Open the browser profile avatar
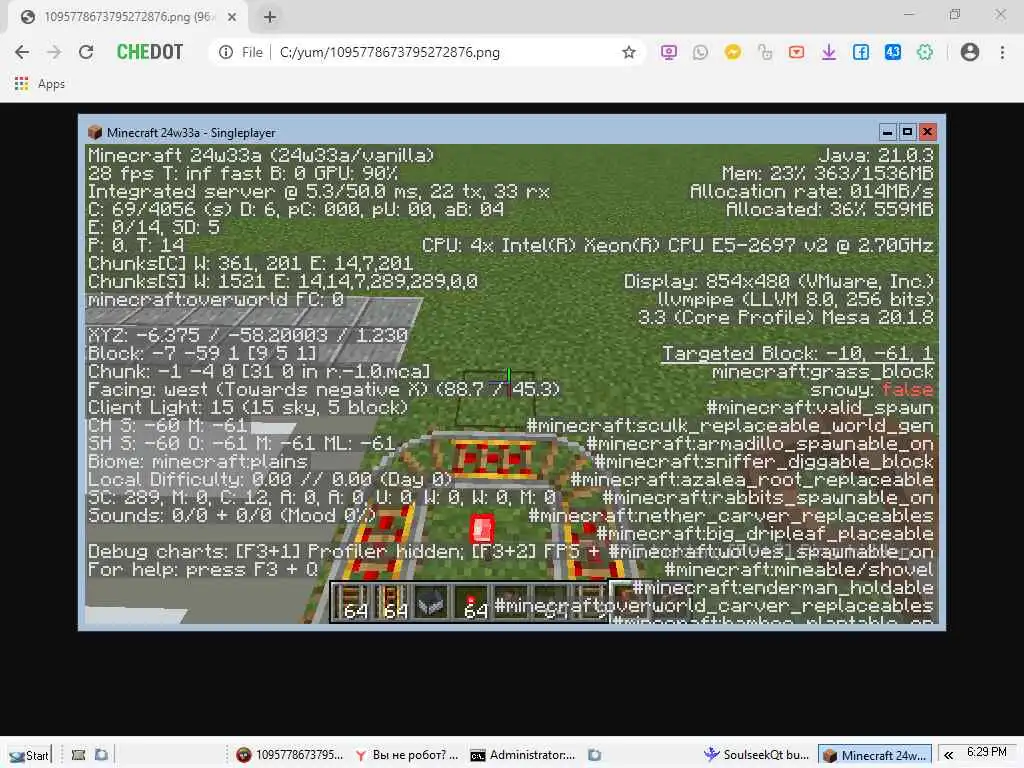 [x=970, y=52]
